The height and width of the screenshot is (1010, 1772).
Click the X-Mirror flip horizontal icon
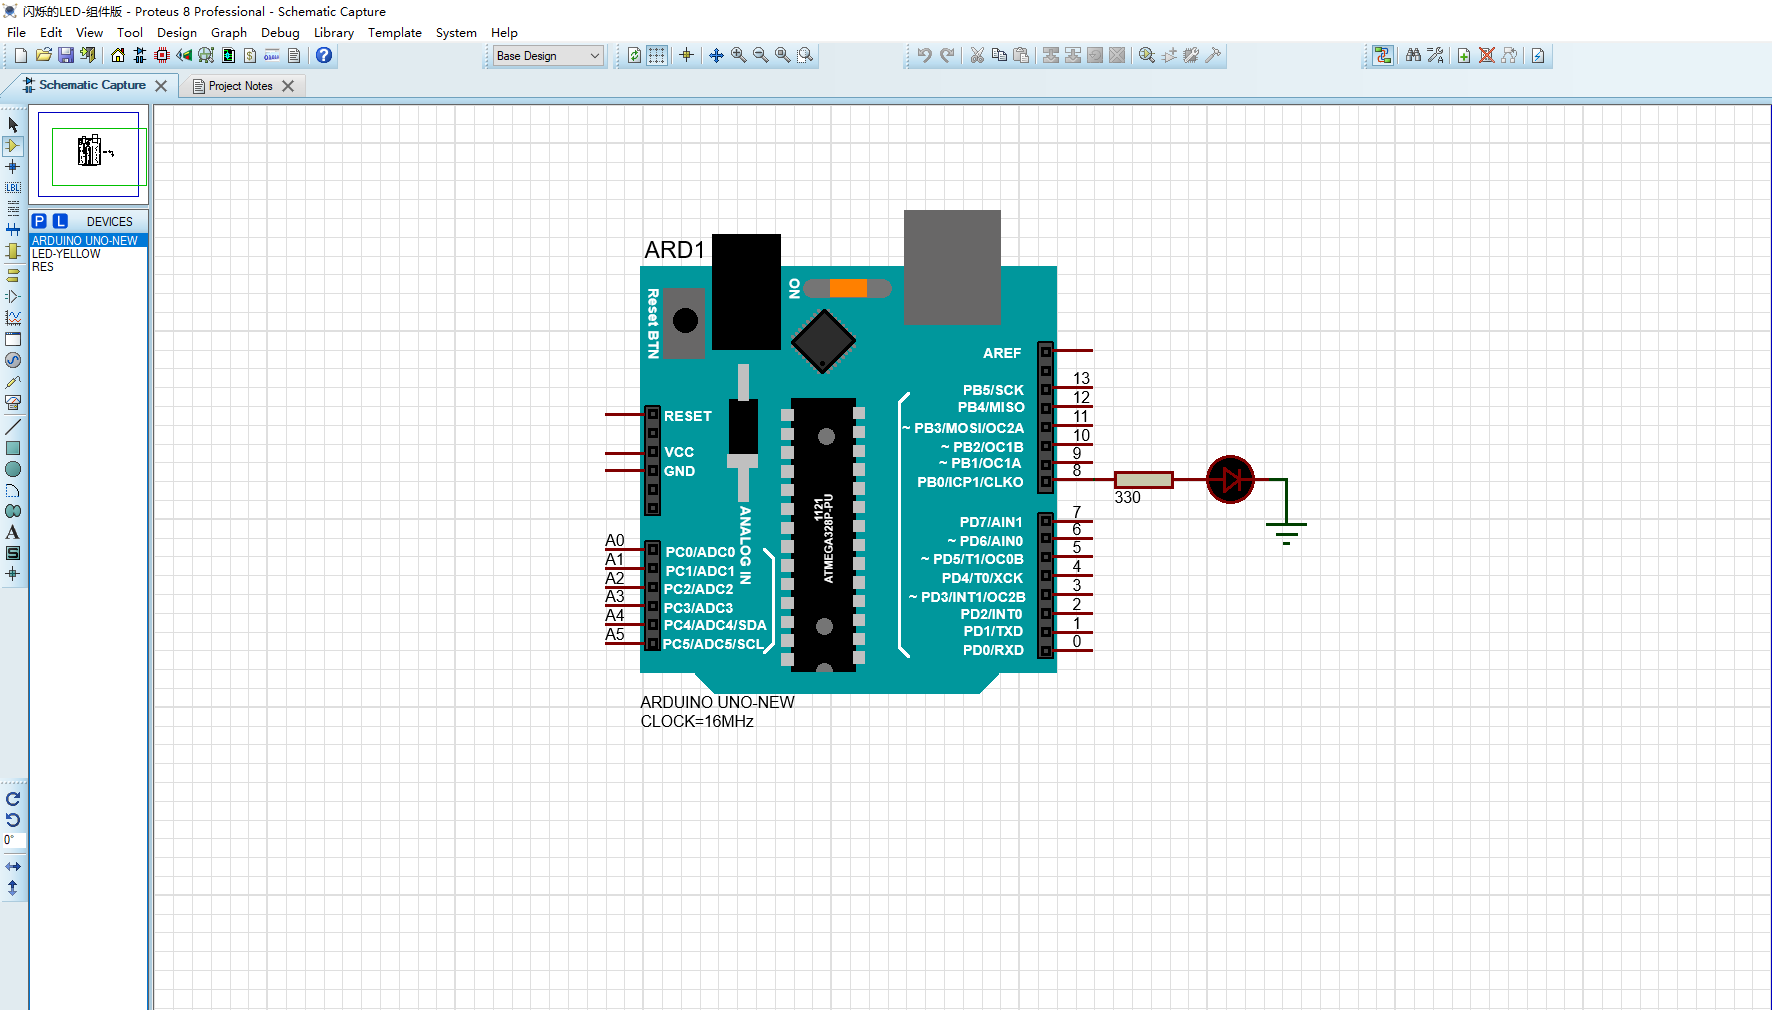pyautogui.click(x=13, y=866)
